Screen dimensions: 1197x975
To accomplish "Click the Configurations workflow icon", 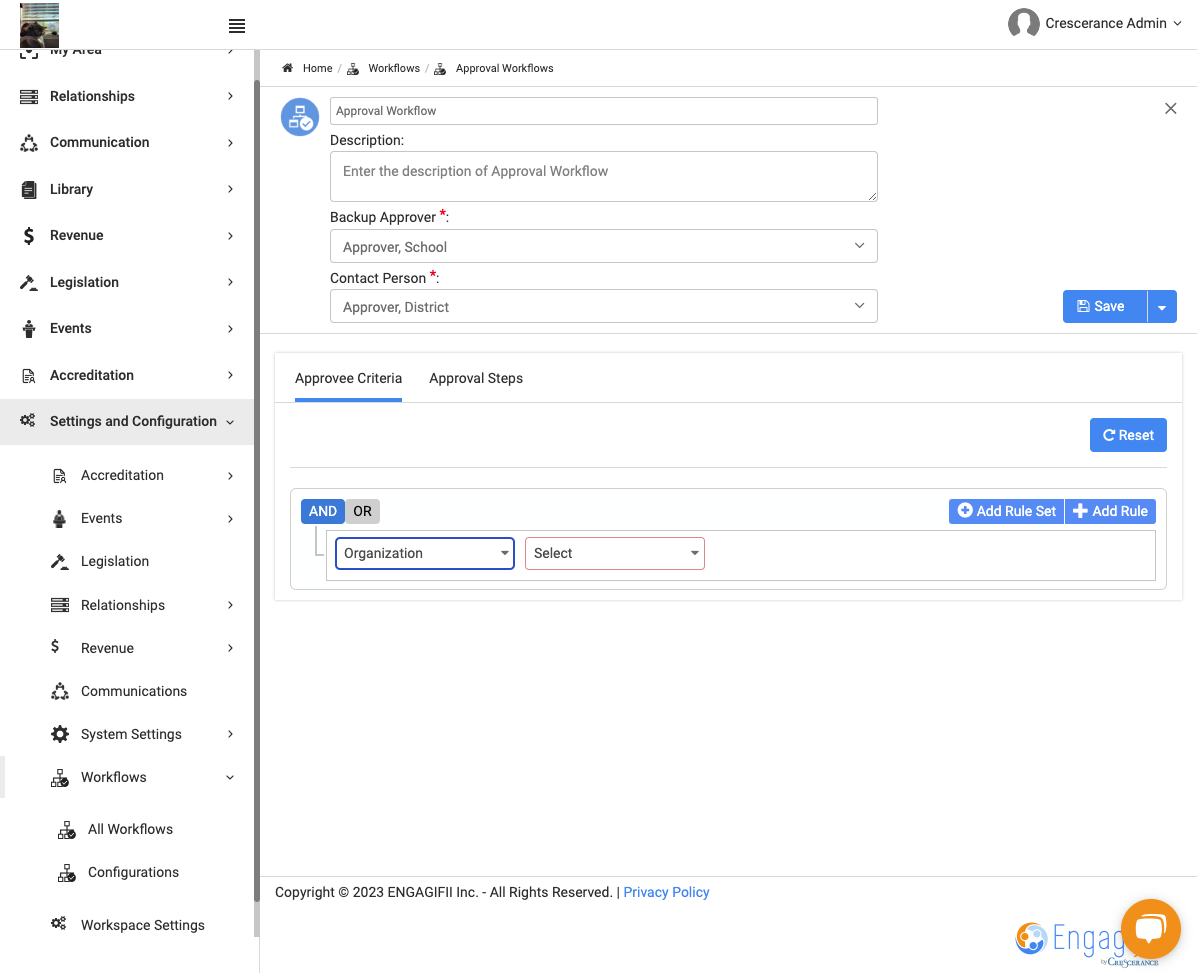I will pos(66,873).
